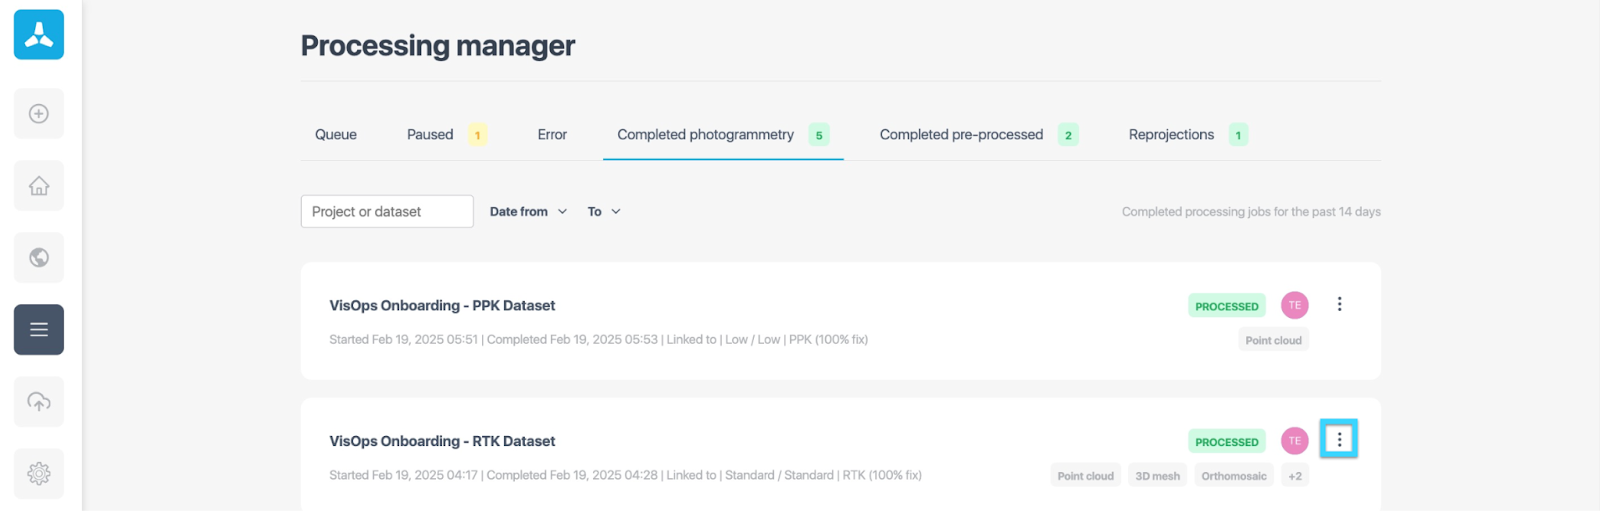The height and width of the screenshot is (511, 1600).
Task: Open the add new plus icon
Action: [x=39, y=114]
